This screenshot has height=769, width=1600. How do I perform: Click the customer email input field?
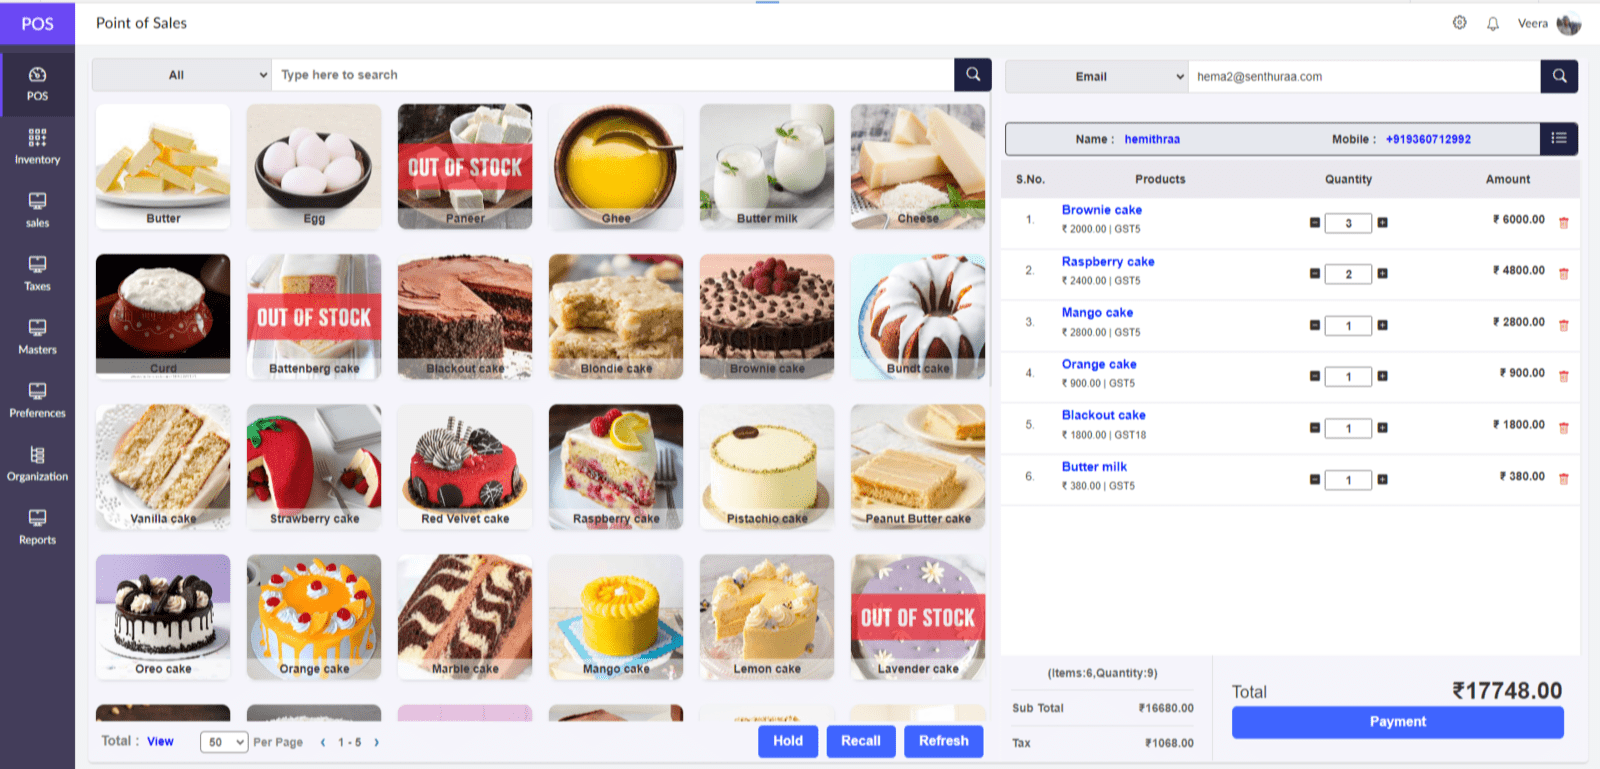[1364, 76]
